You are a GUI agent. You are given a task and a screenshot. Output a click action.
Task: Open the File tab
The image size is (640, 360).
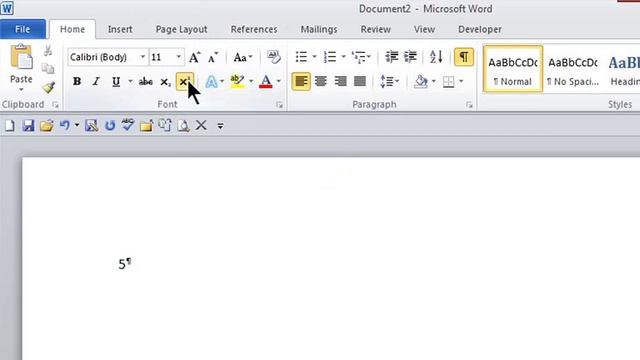[22, 29]
